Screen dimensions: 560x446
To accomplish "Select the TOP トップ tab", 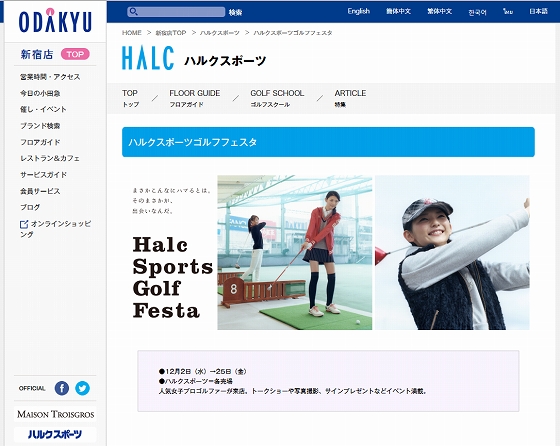I will [x=130, y=98].
